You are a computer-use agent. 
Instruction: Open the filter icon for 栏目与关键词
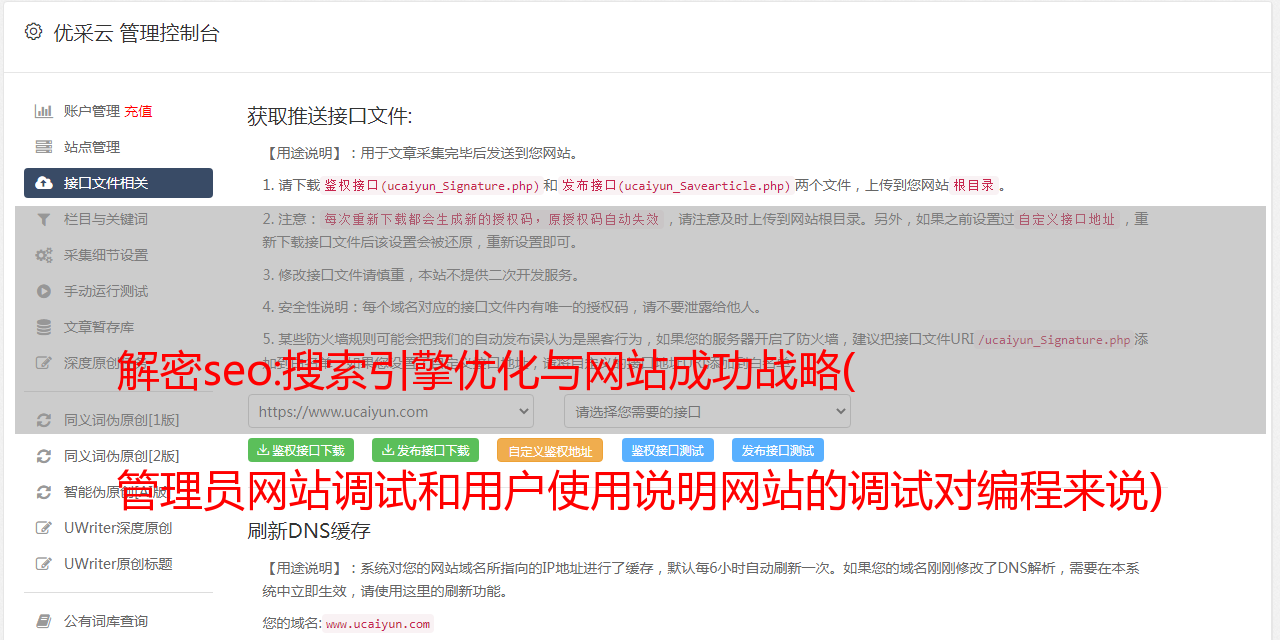(x=44, y=219)
